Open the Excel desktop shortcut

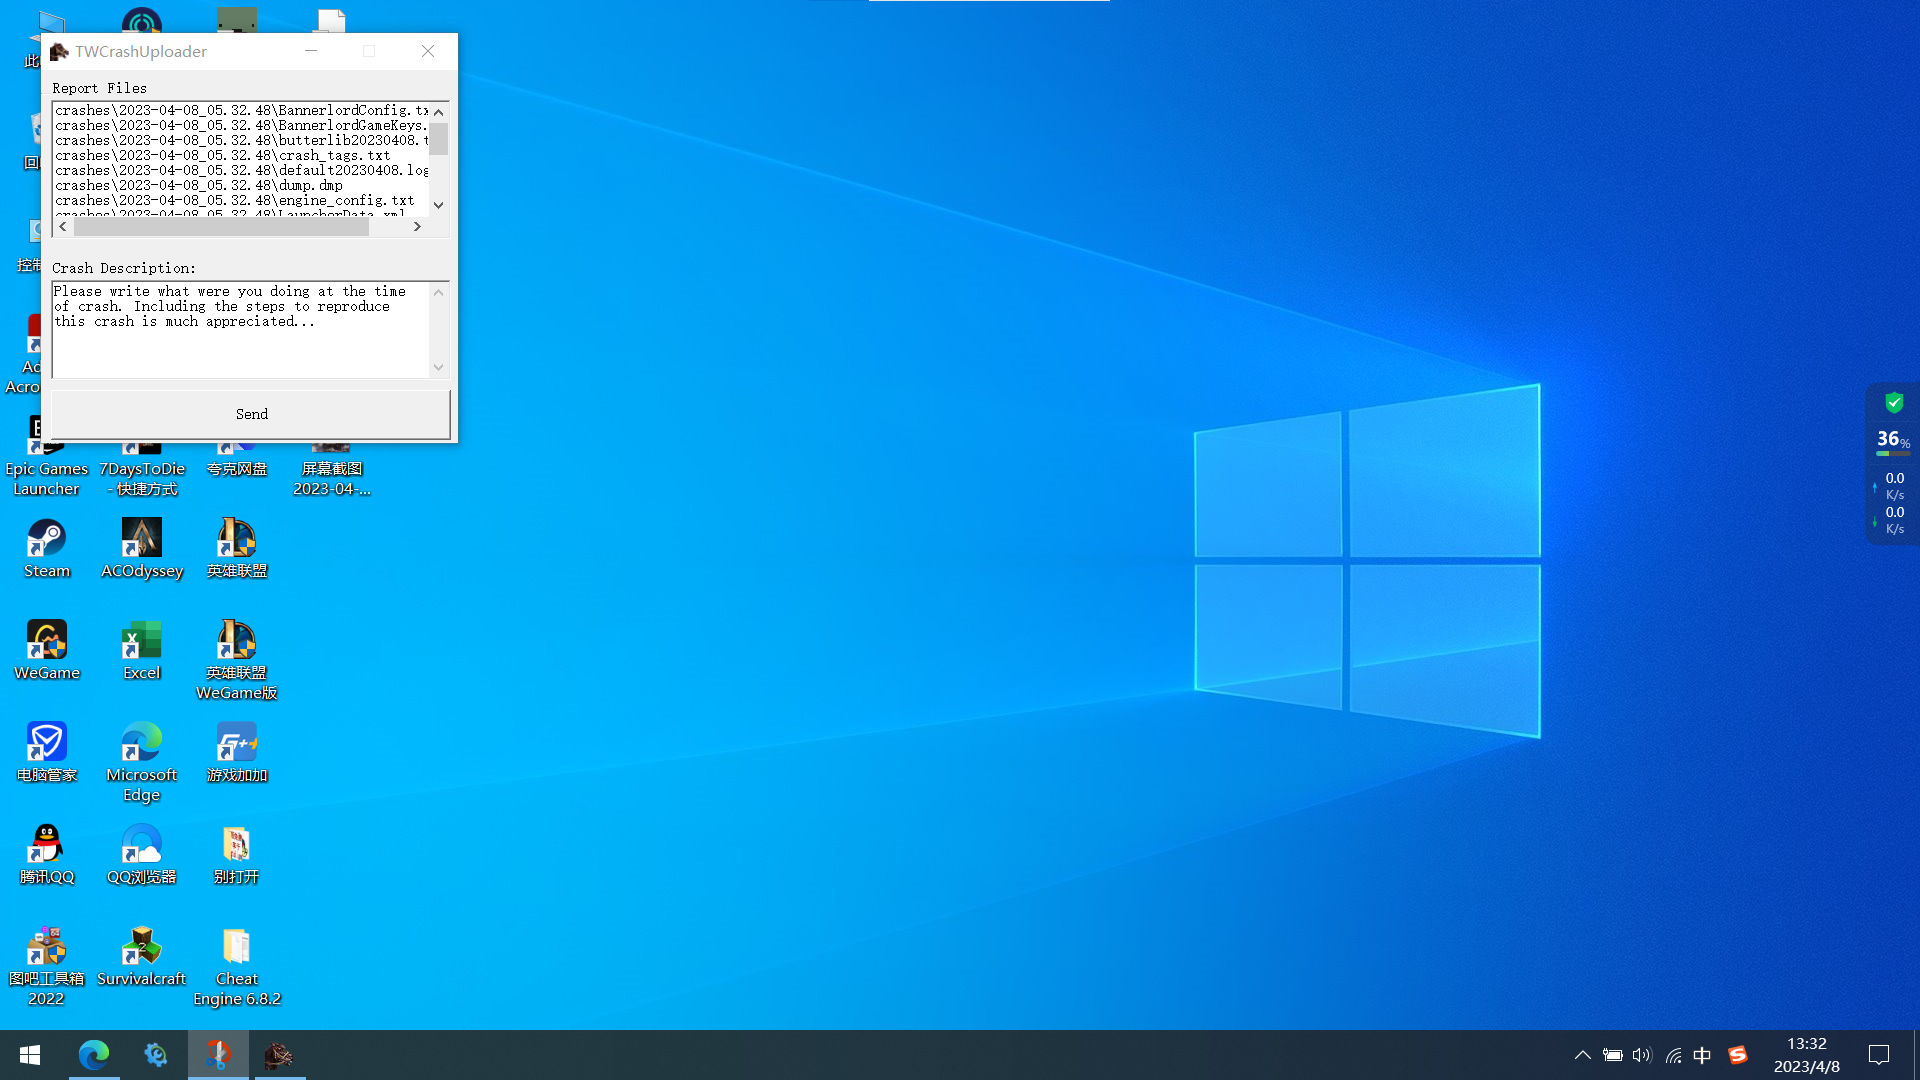(142, 651)
